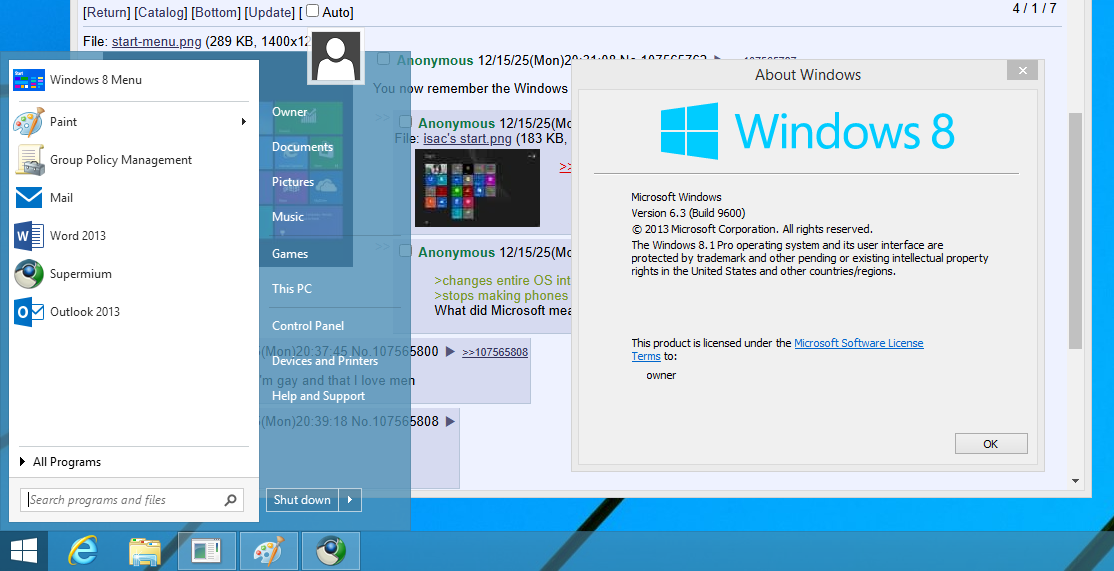Open Internet Explorer from the taskbar
This screenshot has width=1114, height=571.
pyautogui.click(x=83, y=551)
